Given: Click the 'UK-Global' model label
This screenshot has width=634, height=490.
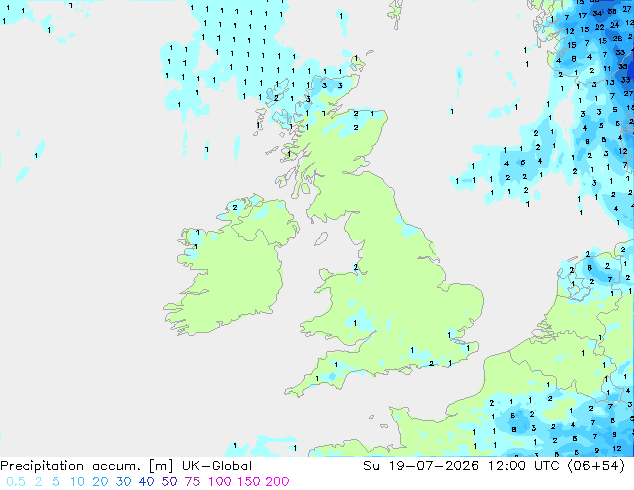Looking at the screenshot, I should tap(217, 466).
